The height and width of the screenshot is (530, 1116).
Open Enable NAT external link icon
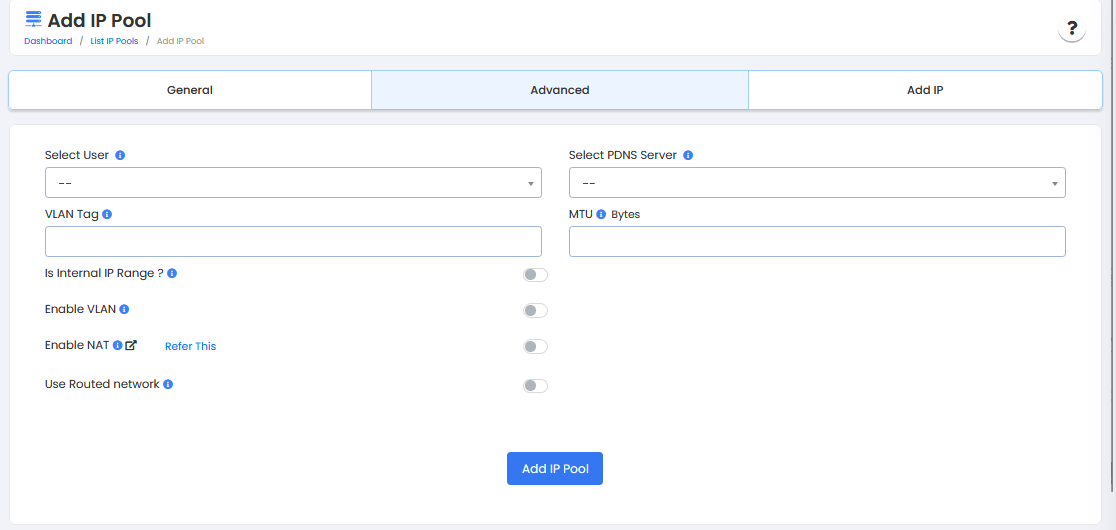131,345
